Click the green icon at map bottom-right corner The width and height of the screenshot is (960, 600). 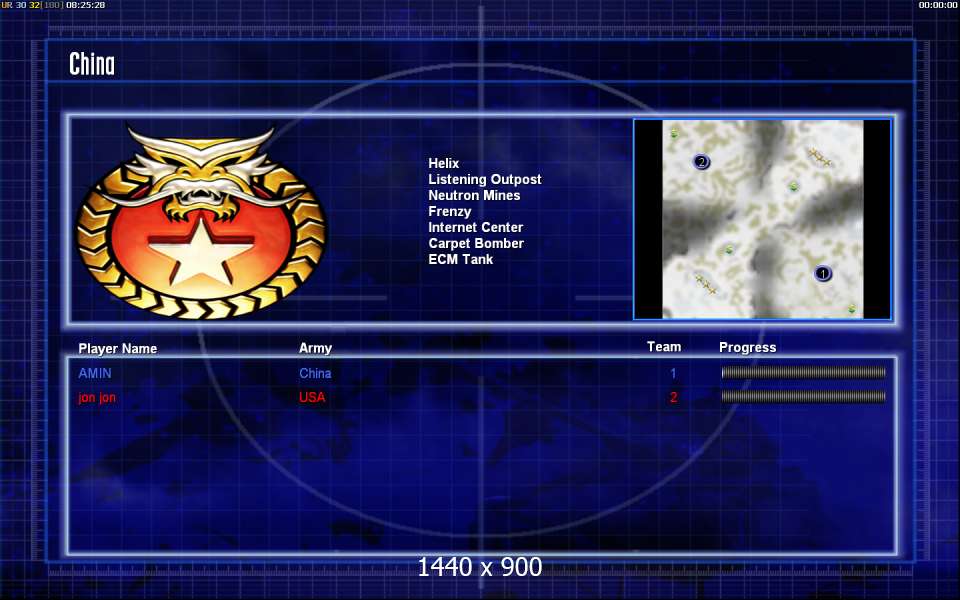pyautogui.click(x=852, y=309)
